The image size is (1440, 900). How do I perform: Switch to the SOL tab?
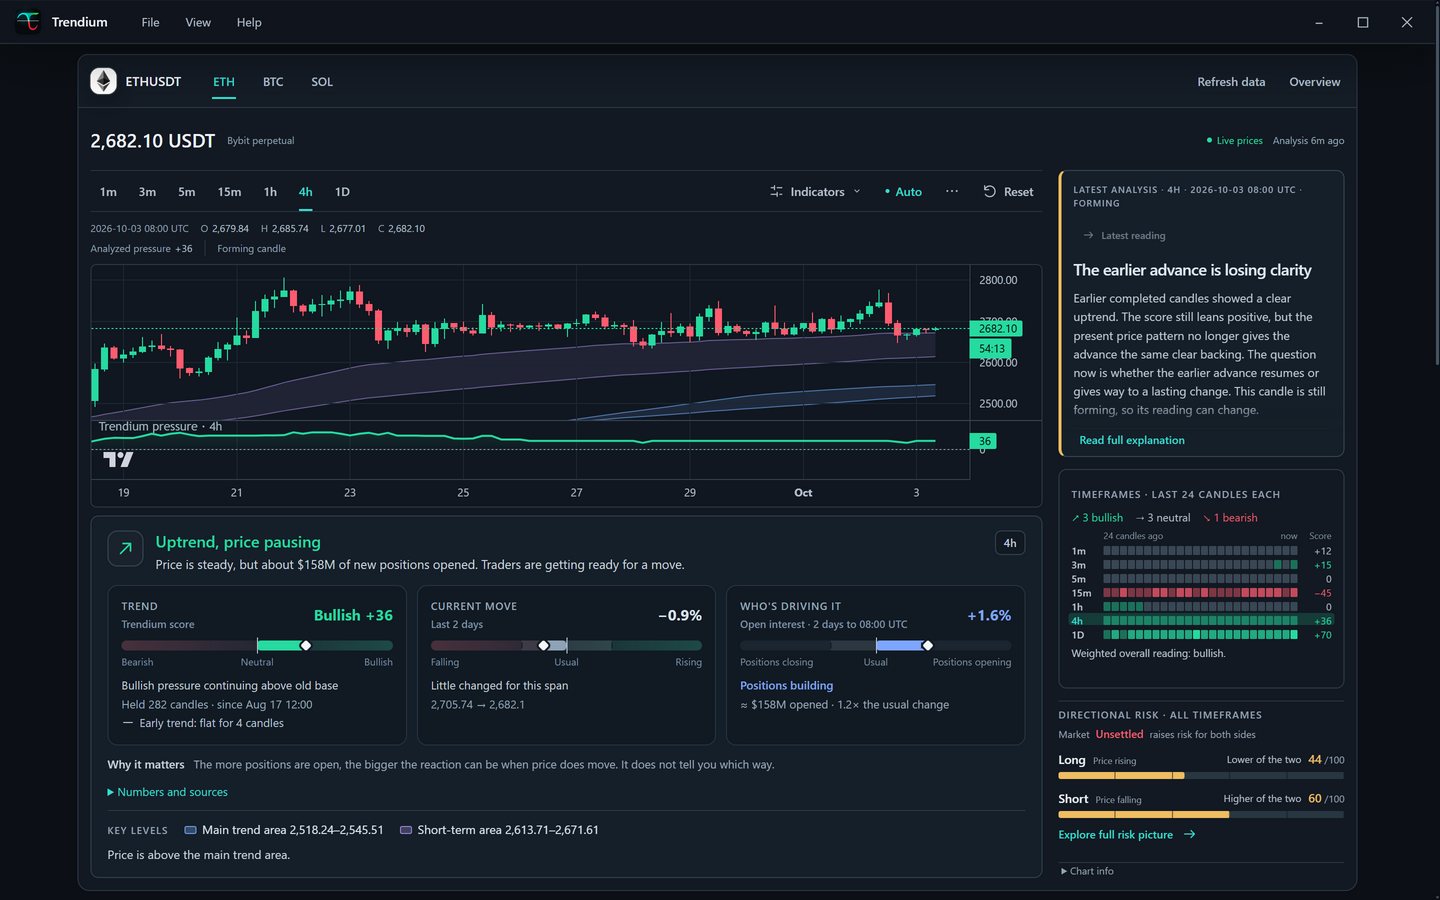pos(322,82)
